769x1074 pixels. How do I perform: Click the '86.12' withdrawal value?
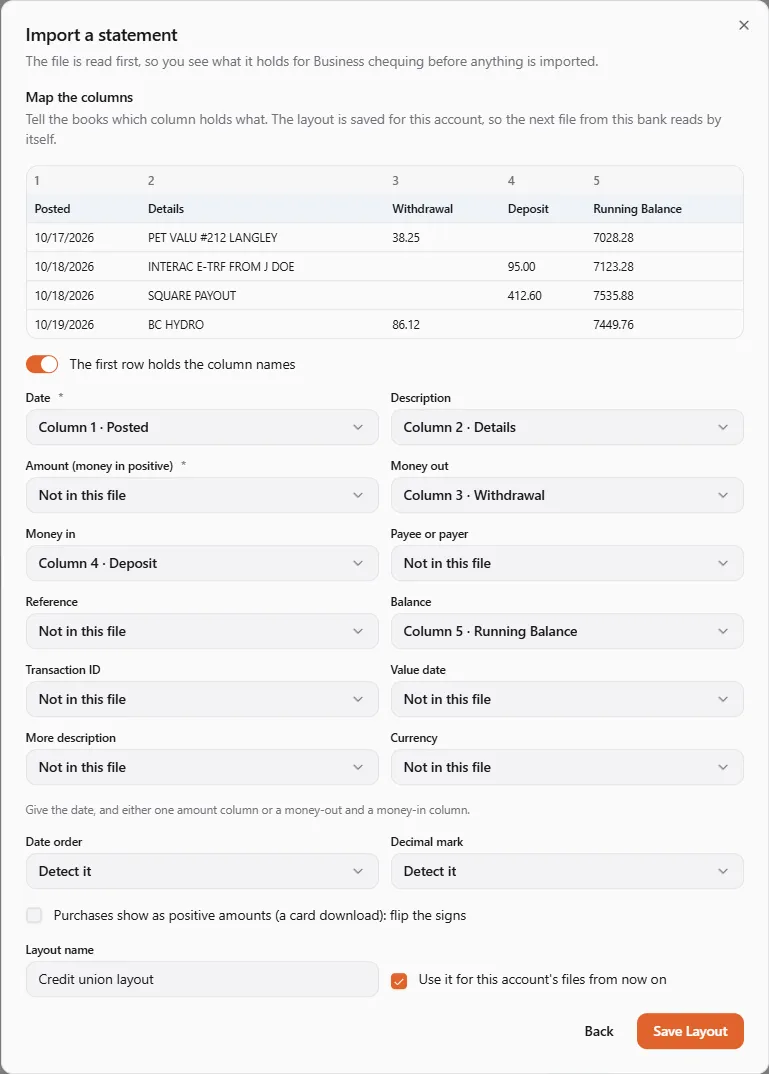point(406,325)
